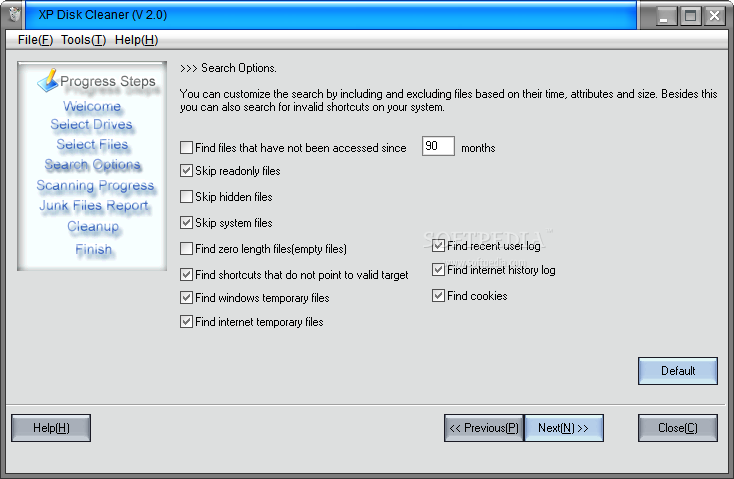Toggle Find internet history log
Viewport: 734px width, 479px height.
point(438,269)
